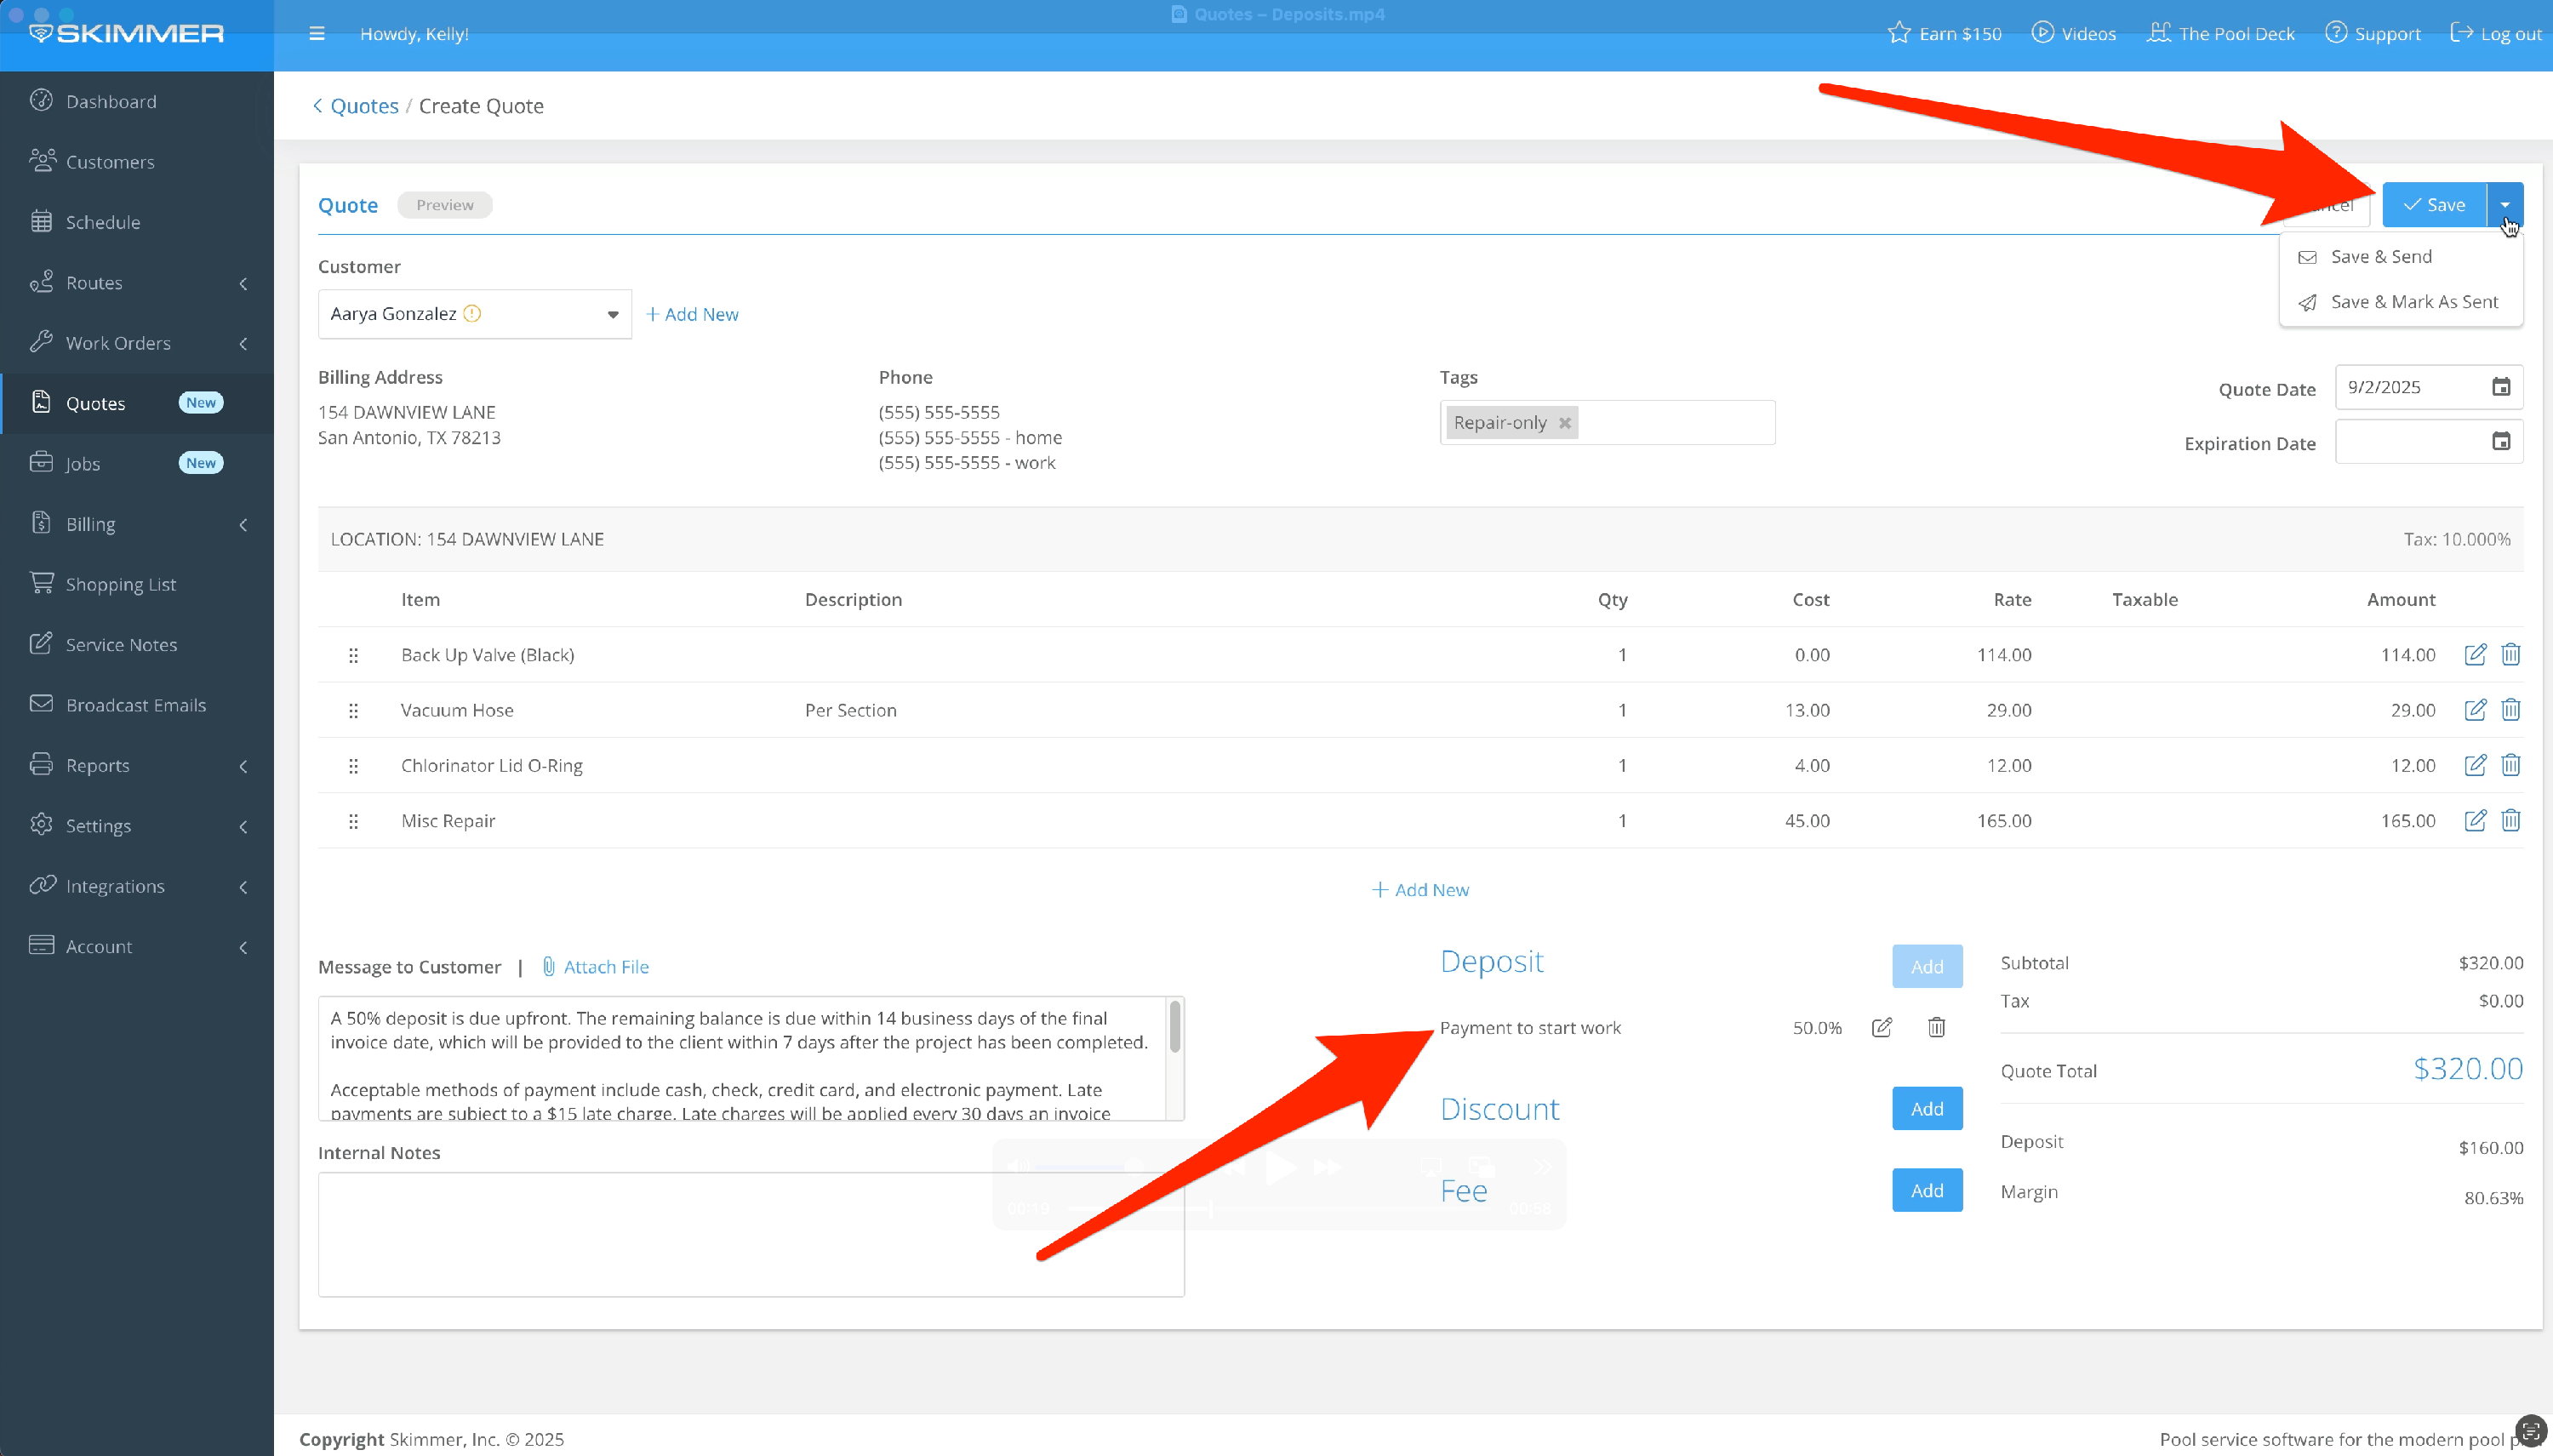Open Support help link
2553x1456 pixels.
(2373, 33)
